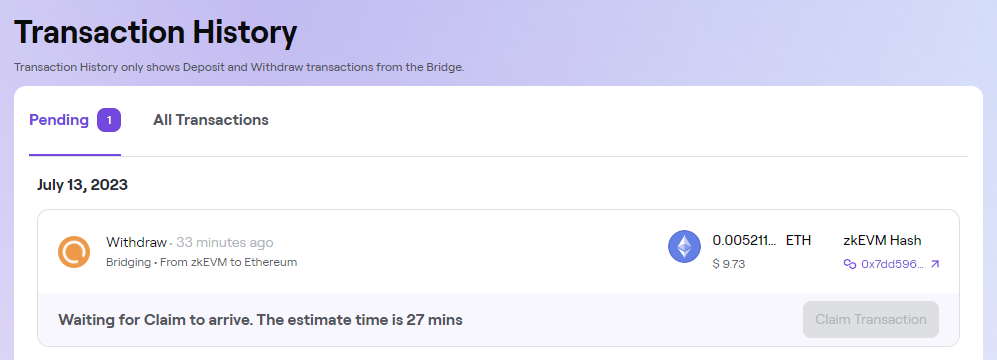Click the $ 9.73 dollar value
The image size is (997, 360).
729,264
